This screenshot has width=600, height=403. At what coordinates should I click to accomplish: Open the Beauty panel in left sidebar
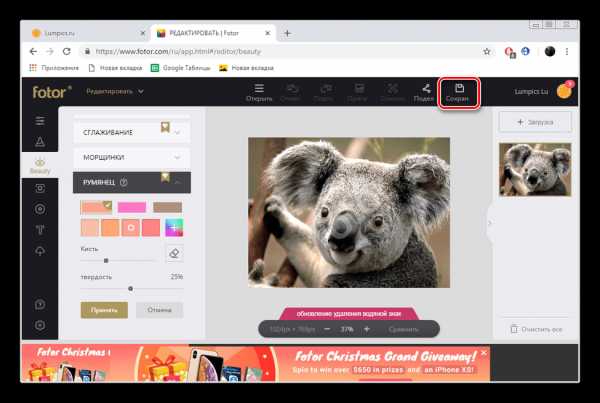(40, 164)
